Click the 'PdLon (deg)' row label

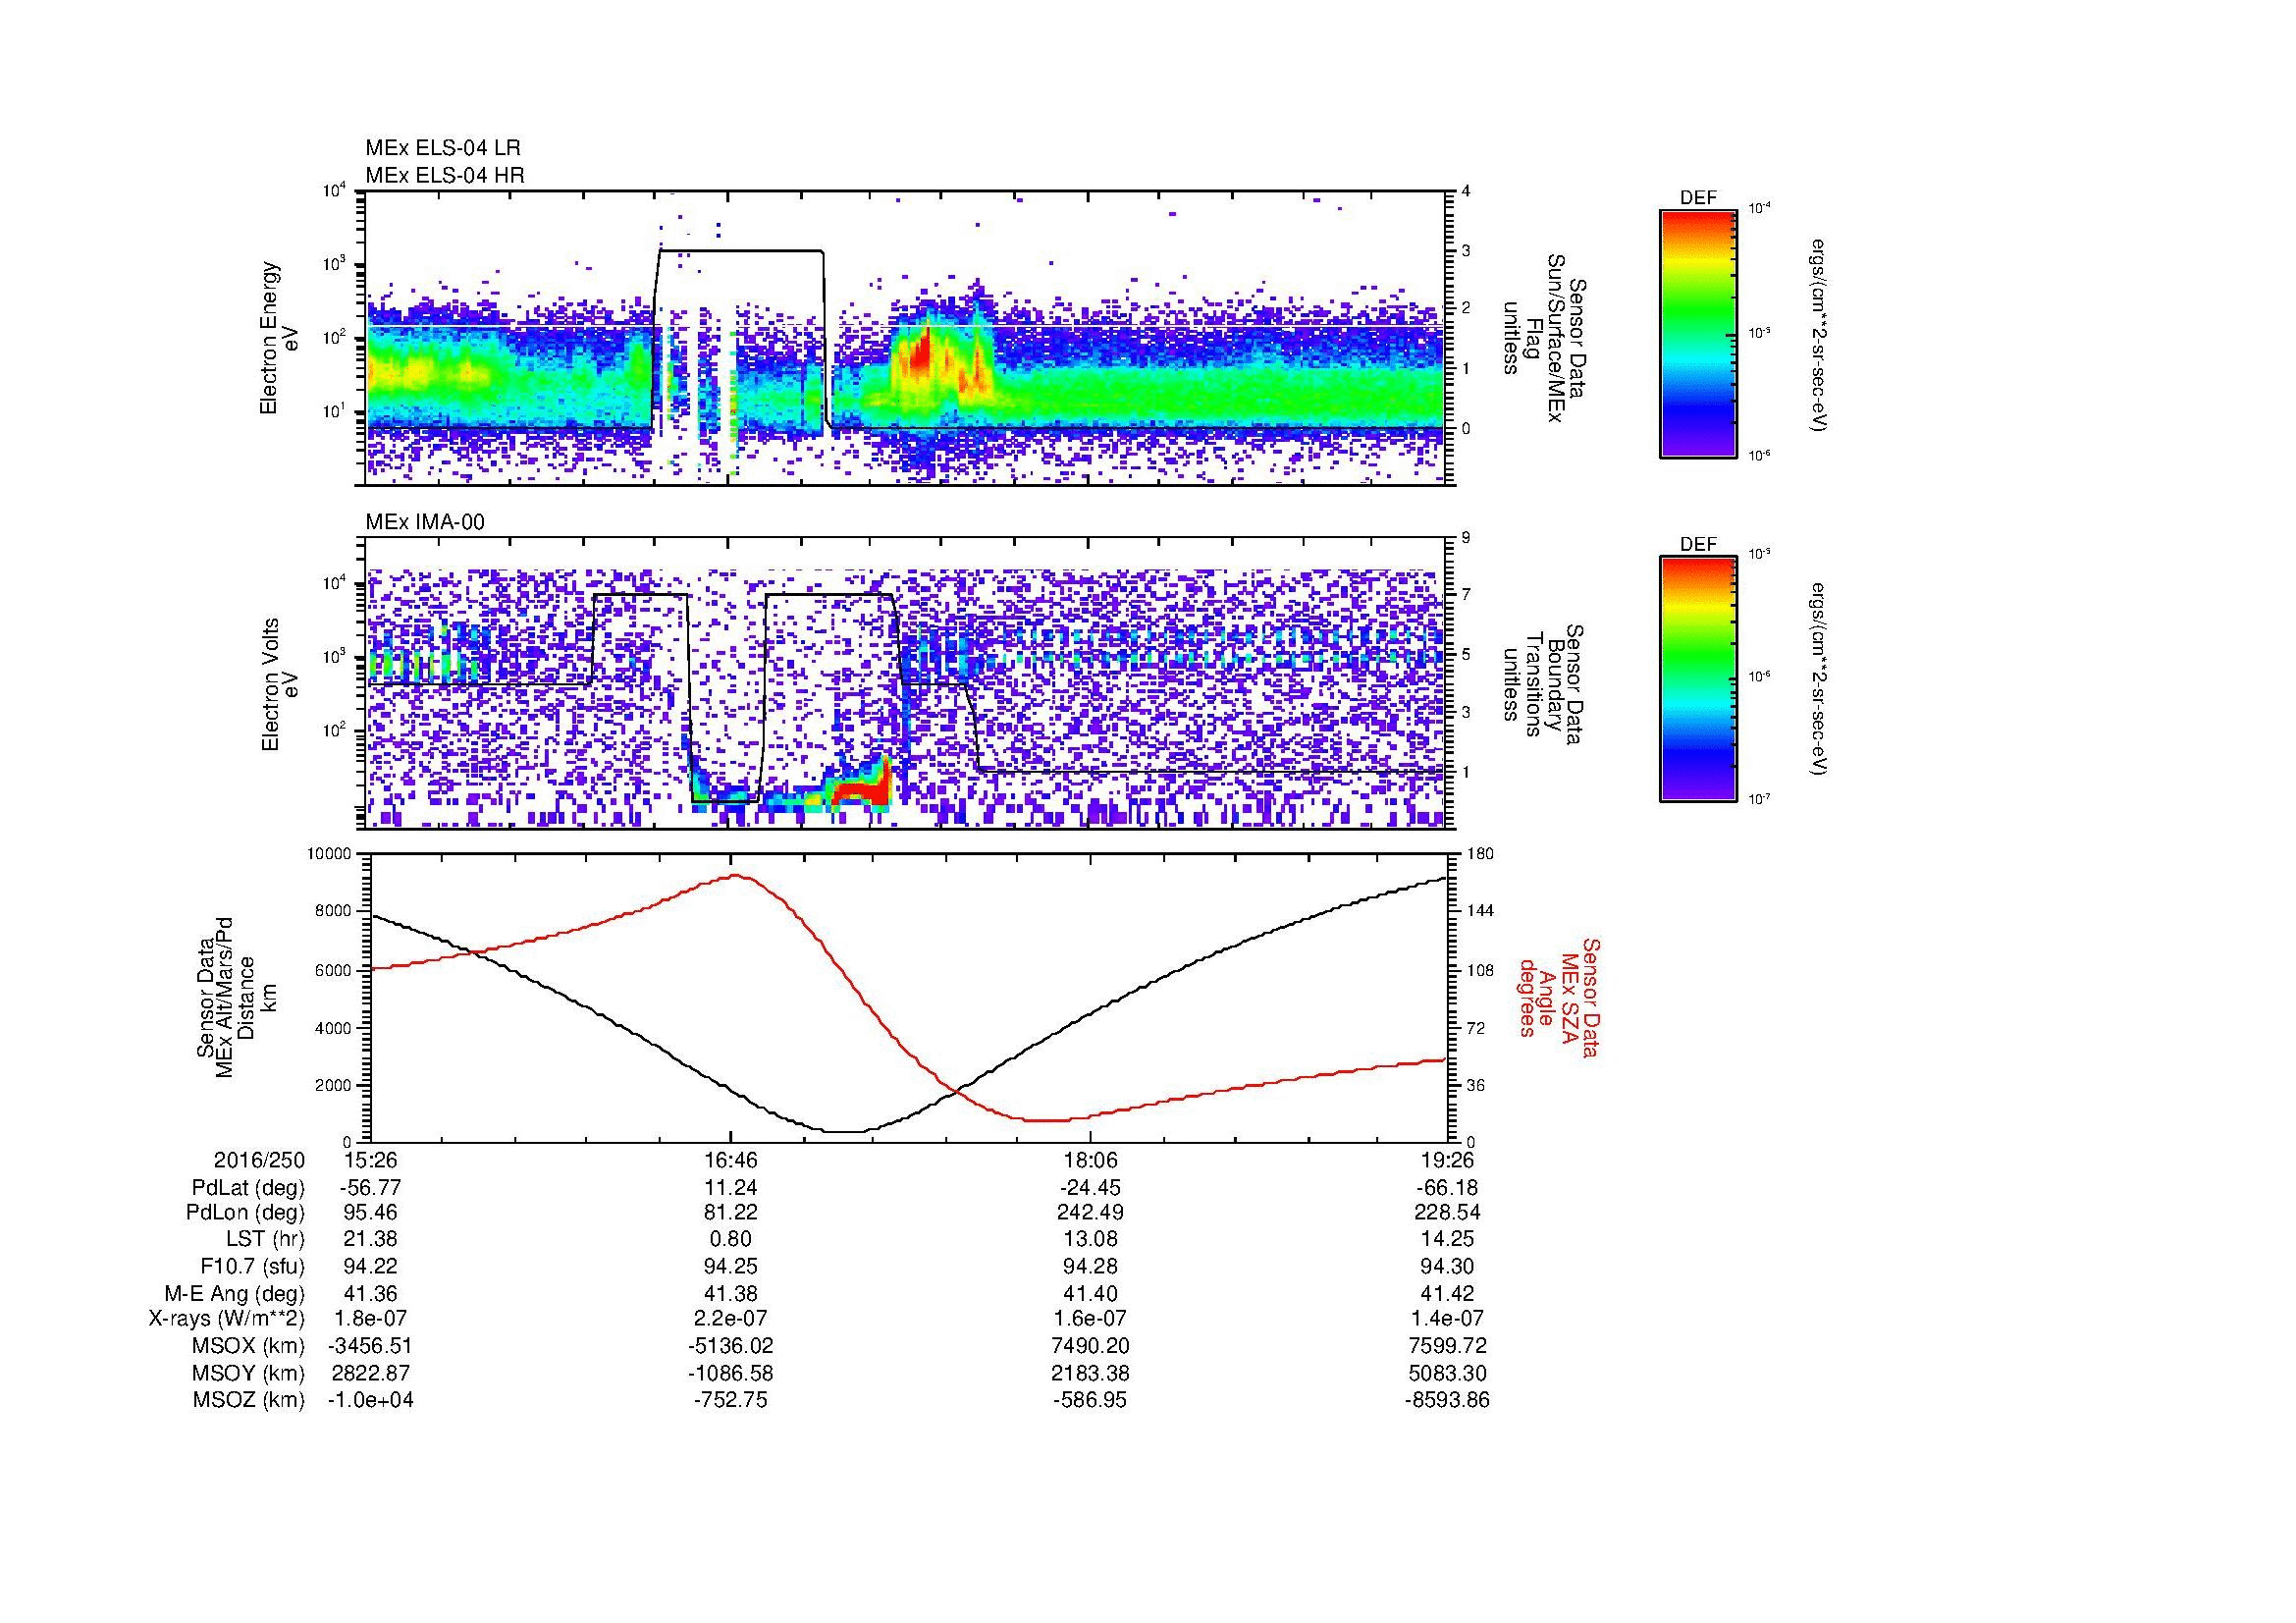(x=246, y=1213)
